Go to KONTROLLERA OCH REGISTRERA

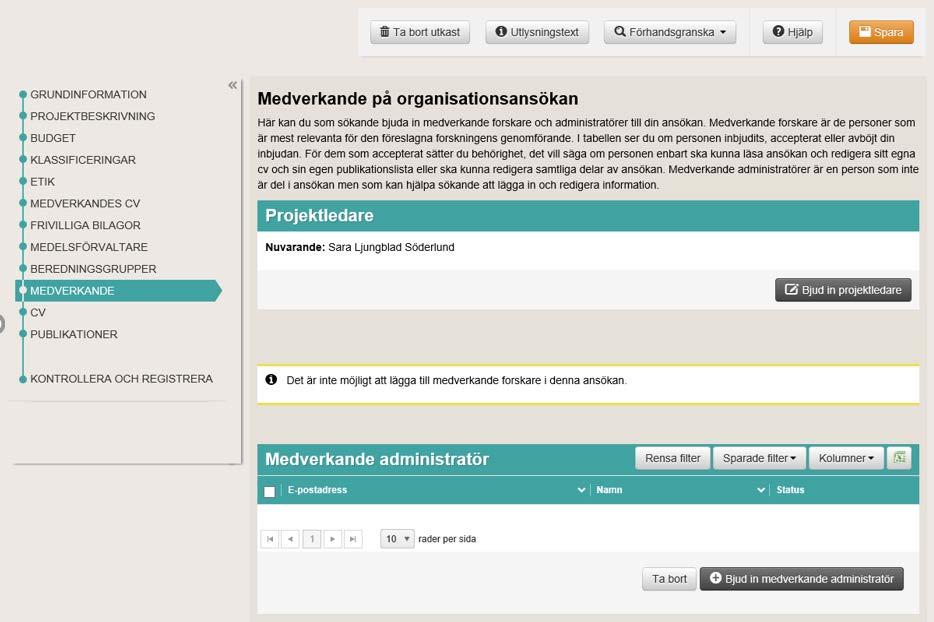(x=122, y=379)
